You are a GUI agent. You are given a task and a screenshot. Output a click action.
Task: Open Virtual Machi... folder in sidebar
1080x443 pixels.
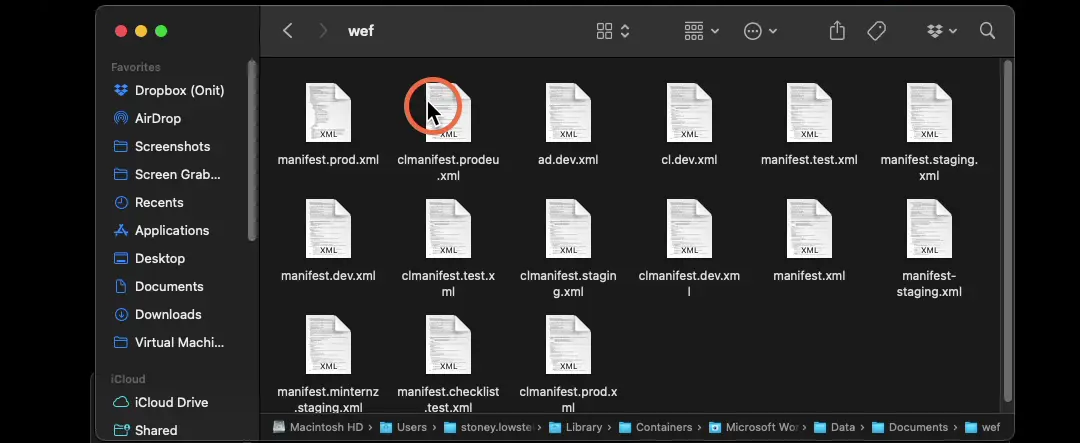pyautogui.click(x=169, y=342)
